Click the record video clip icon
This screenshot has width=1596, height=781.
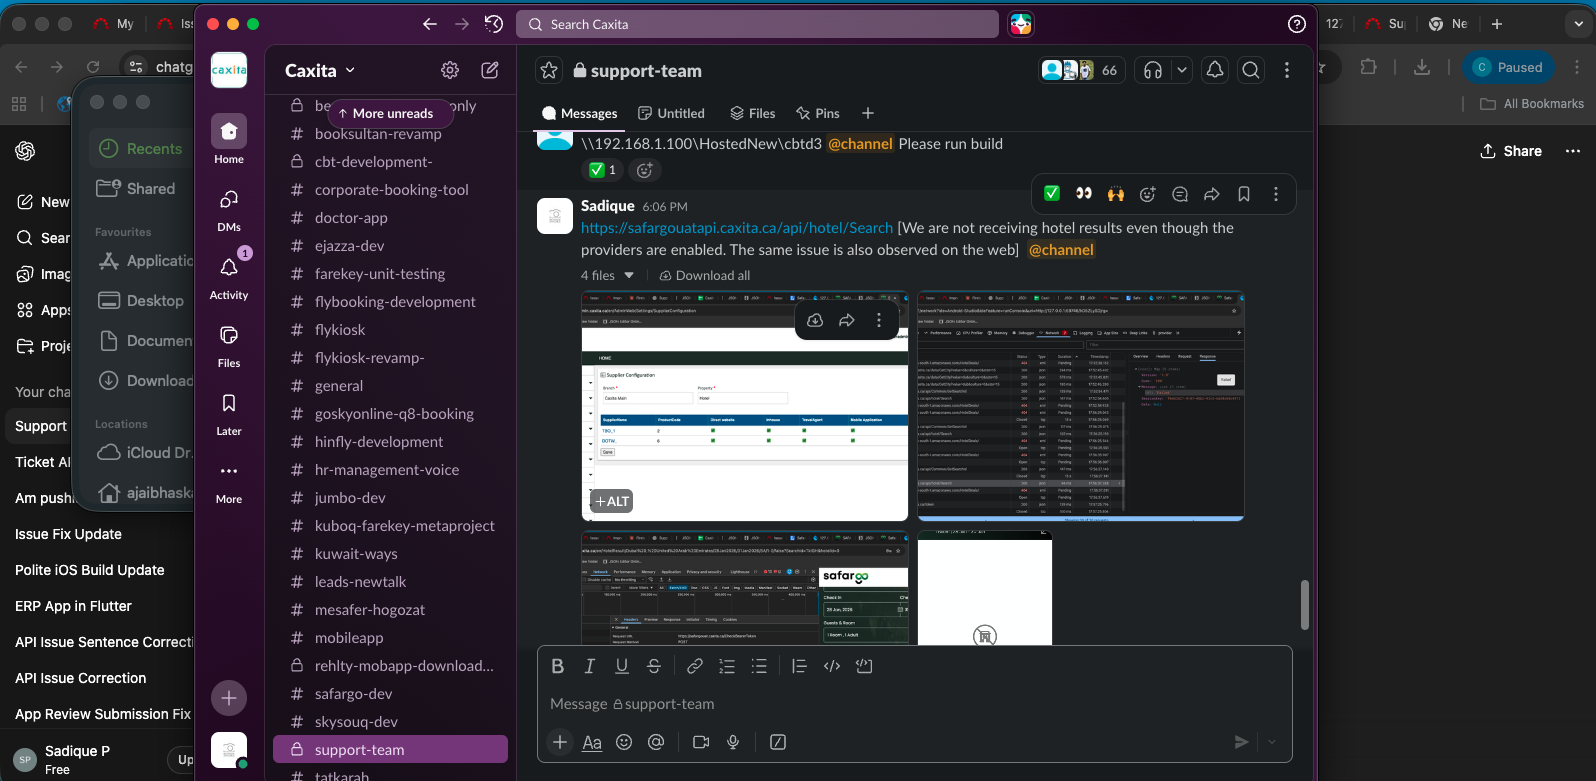coord(701,742)
